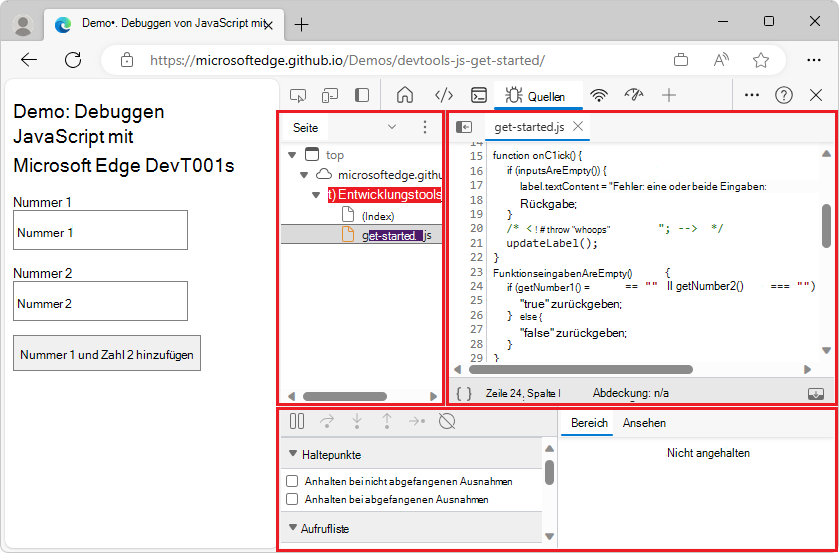Click line number 24 in gutter
Screen dimensions: 839x553
(476, 286)
